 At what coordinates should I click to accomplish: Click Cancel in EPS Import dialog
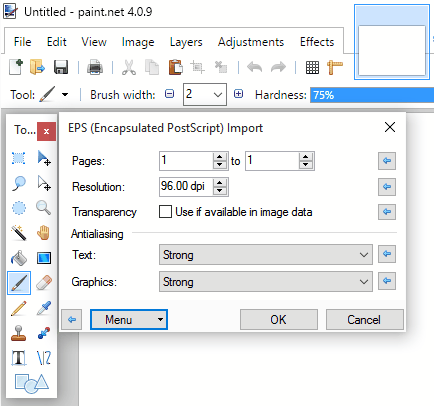point(365,319)
